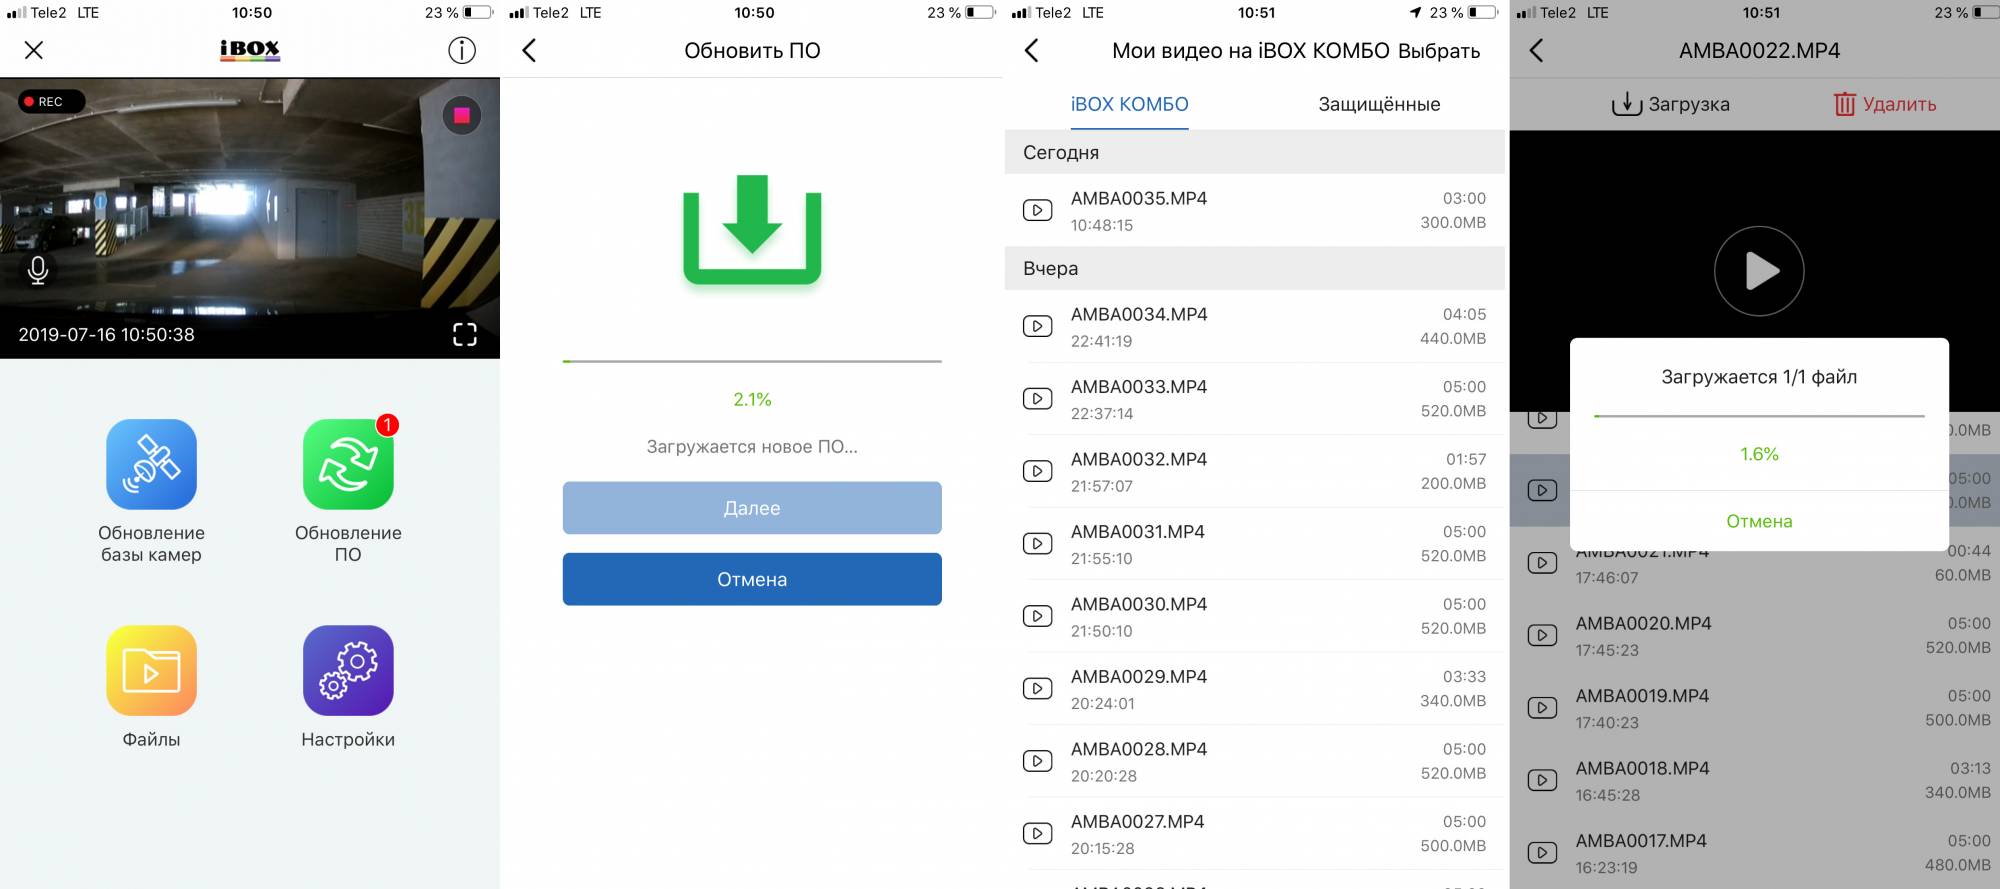Tap 21:50:10 timestamp of AMBA0030.MP4
This screenshot has height=889, width=2000.
click(1102, 631)
